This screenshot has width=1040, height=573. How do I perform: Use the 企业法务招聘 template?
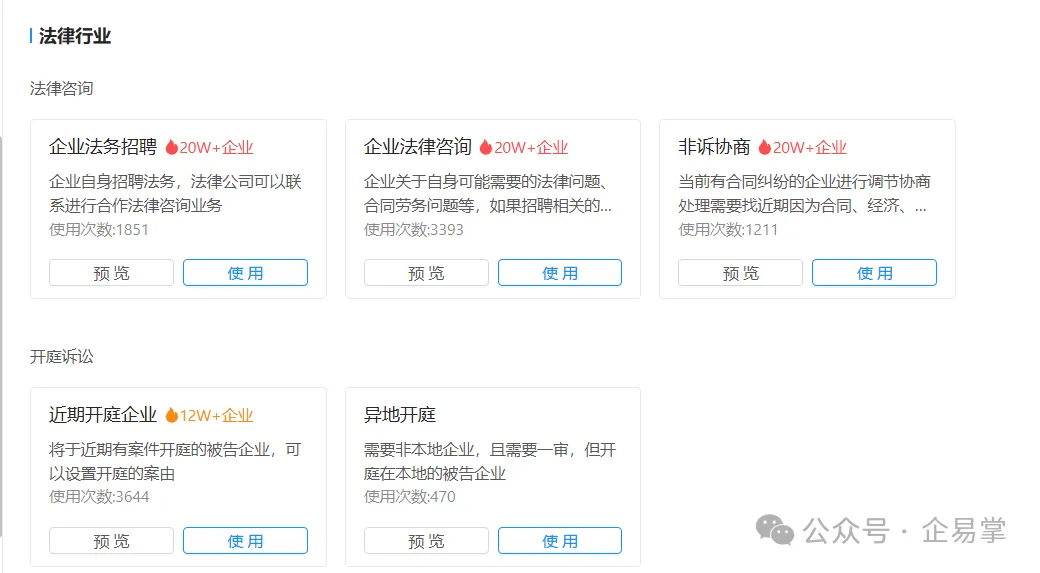point(245,273)
